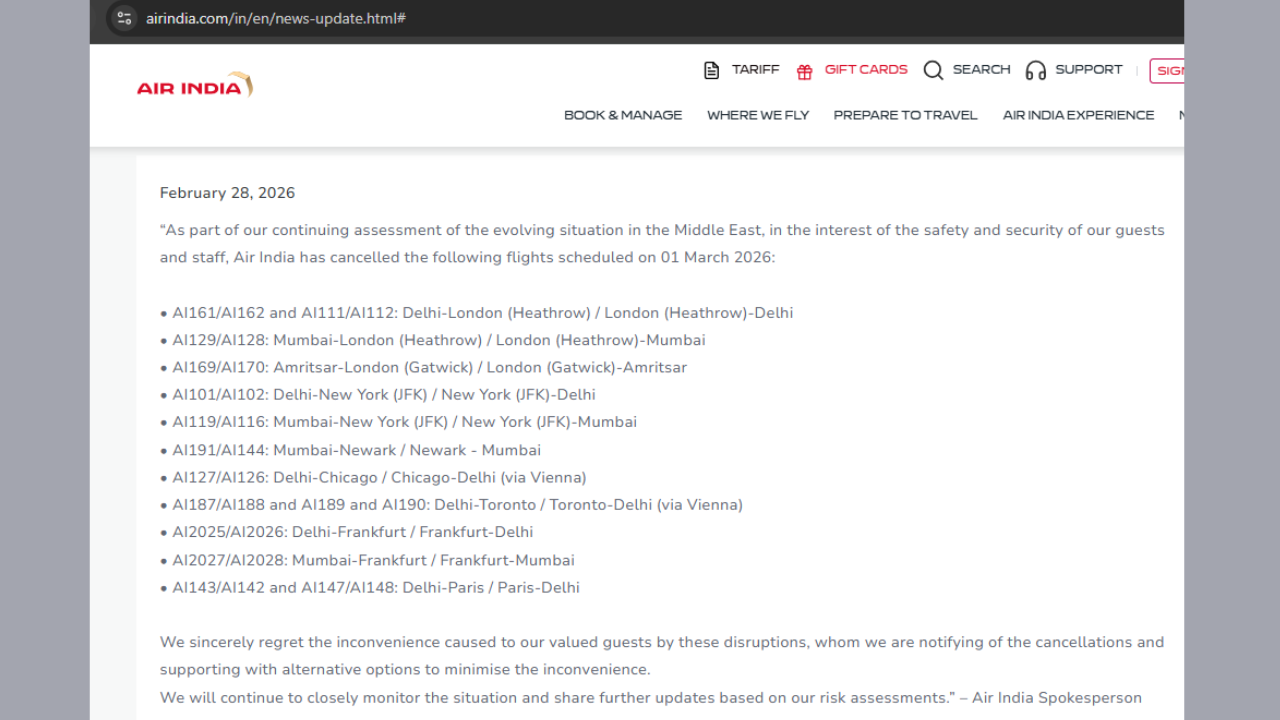The height and width of the screenshot is (720, 1280).
Task: Expand the Prepare to Travel menu
Action: pos(905,115)
